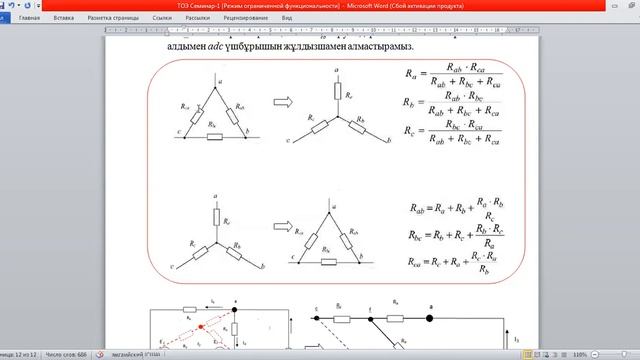This screenshot has height=360, width=640.
Task: Select the upper star circuit diagram
Action: coord(338,106)
